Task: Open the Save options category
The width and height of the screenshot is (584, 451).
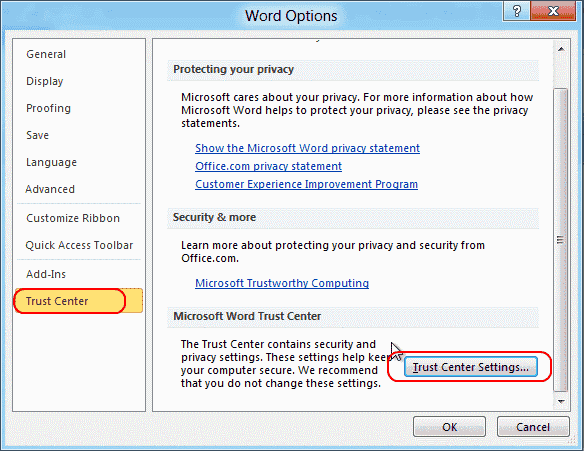Action: [37, 135]
